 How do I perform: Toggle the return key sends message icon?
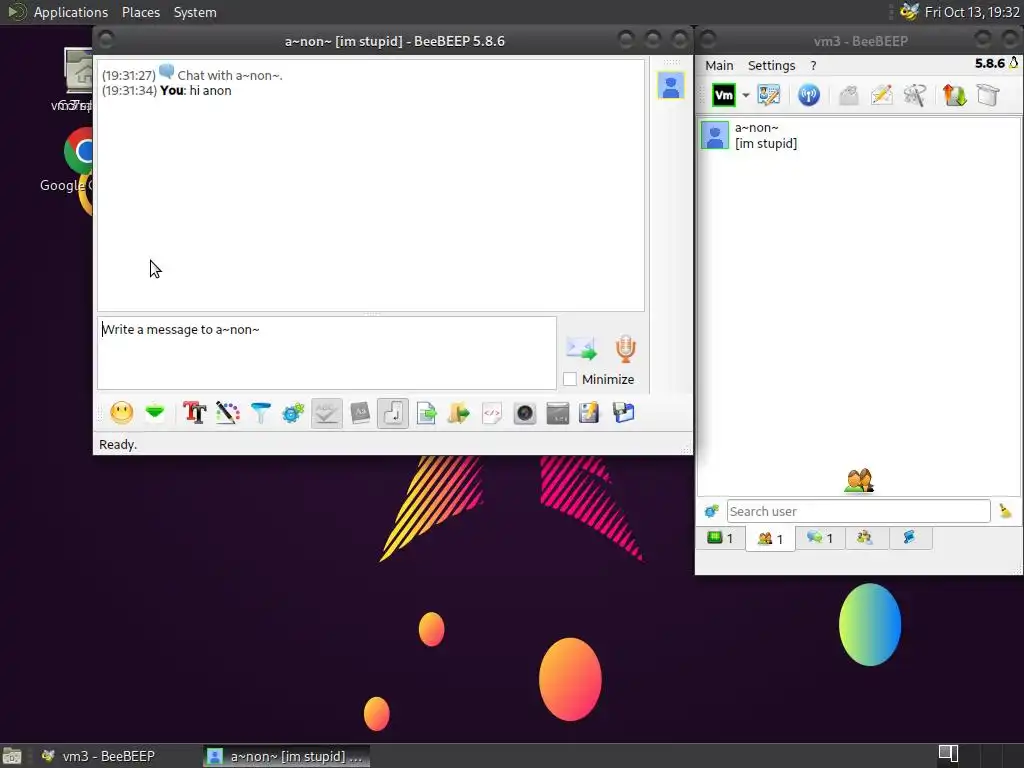coord(392,413)
